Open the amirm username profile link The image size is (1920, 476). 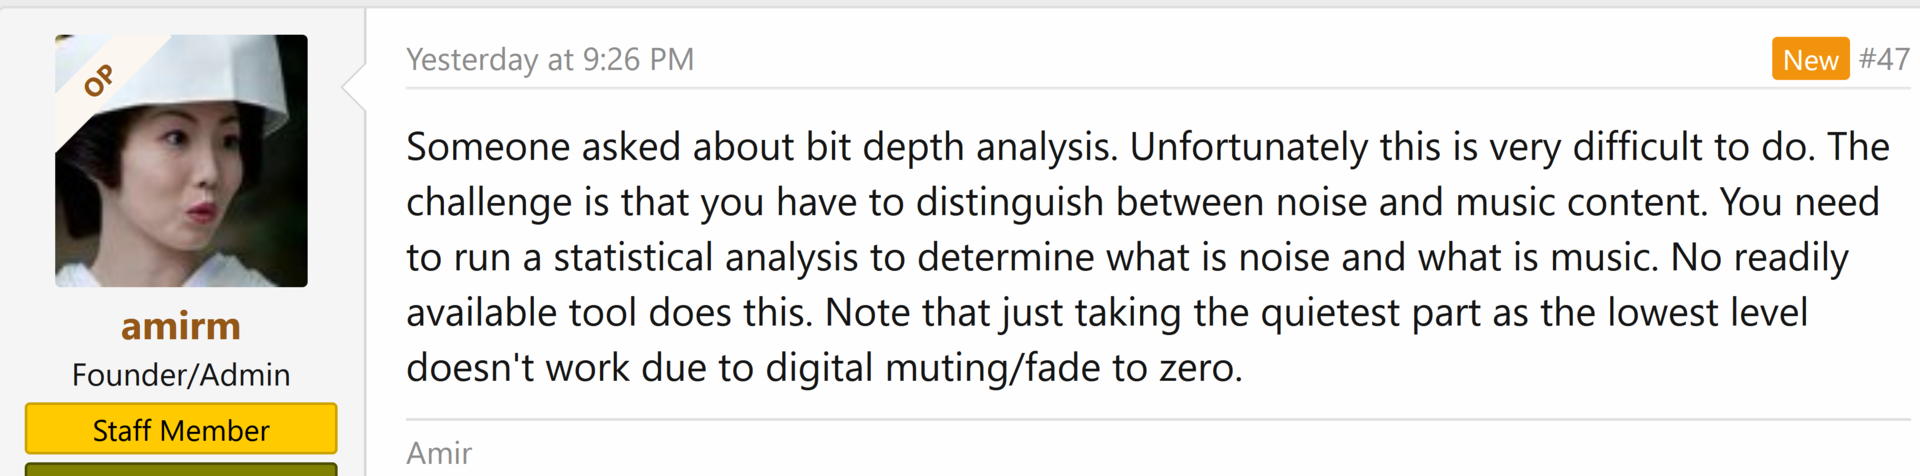click(x=181, y=327)
